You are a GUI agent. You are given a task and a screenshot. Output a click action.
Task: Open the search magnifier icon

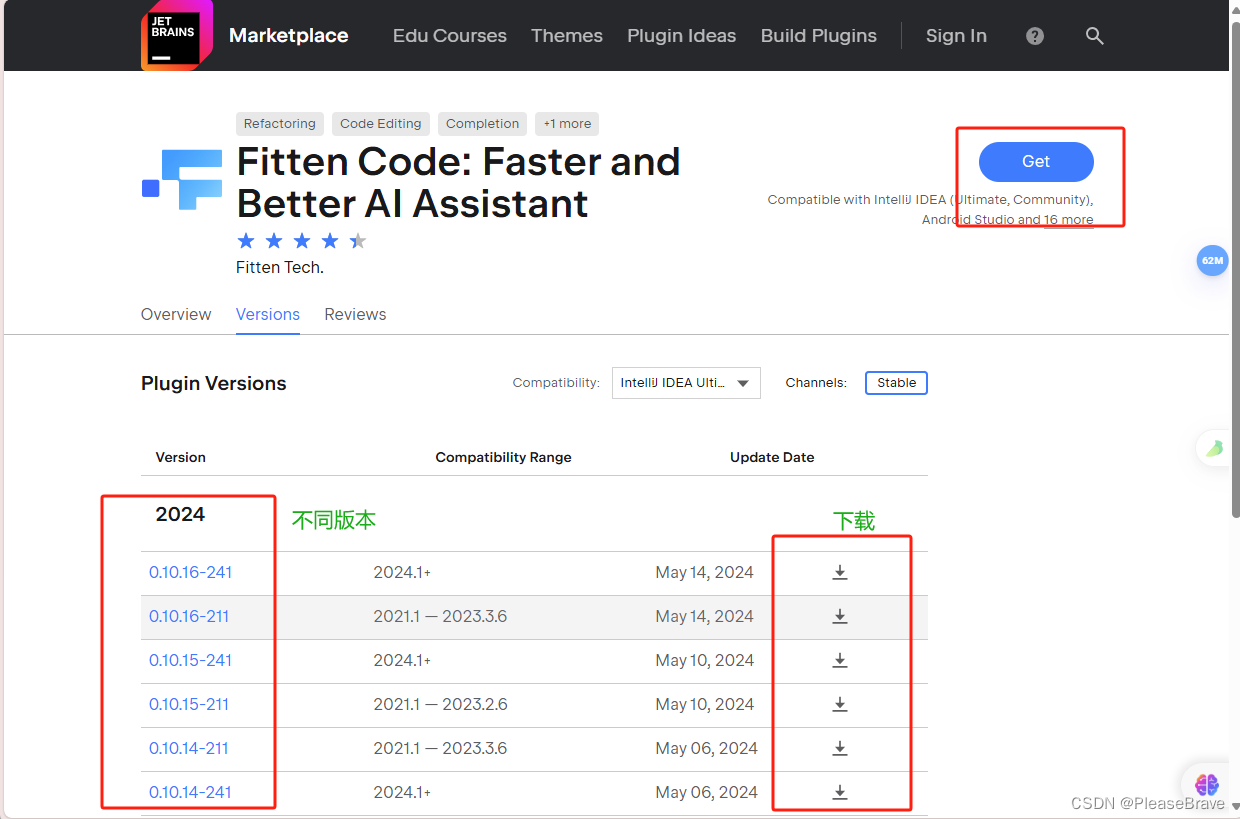[1095, 36]
